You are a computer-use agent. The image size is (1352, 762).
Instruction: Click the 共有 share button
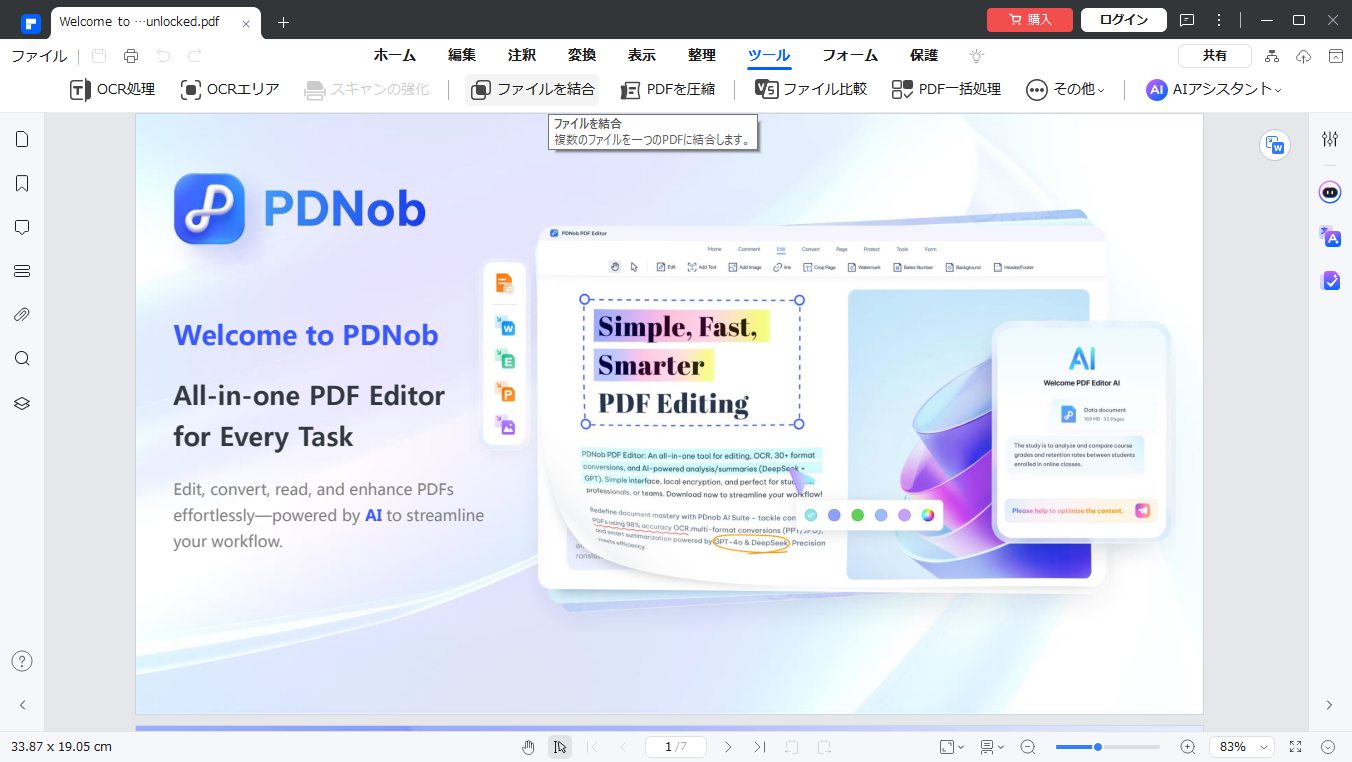pyautogui.click(x=1215, y=56)
